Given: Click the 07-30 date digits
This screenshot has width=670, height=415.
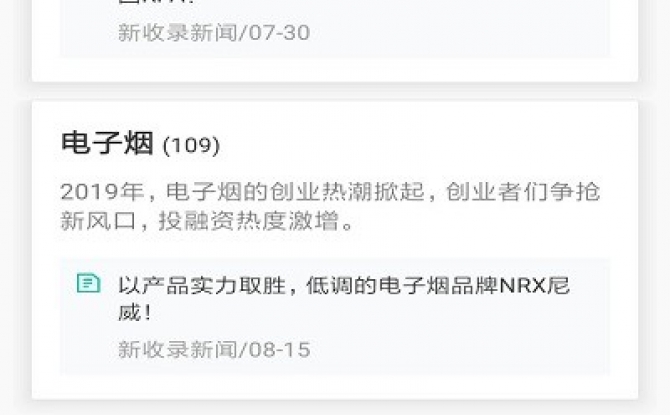Looking at the screenshot, I should 279,33.
